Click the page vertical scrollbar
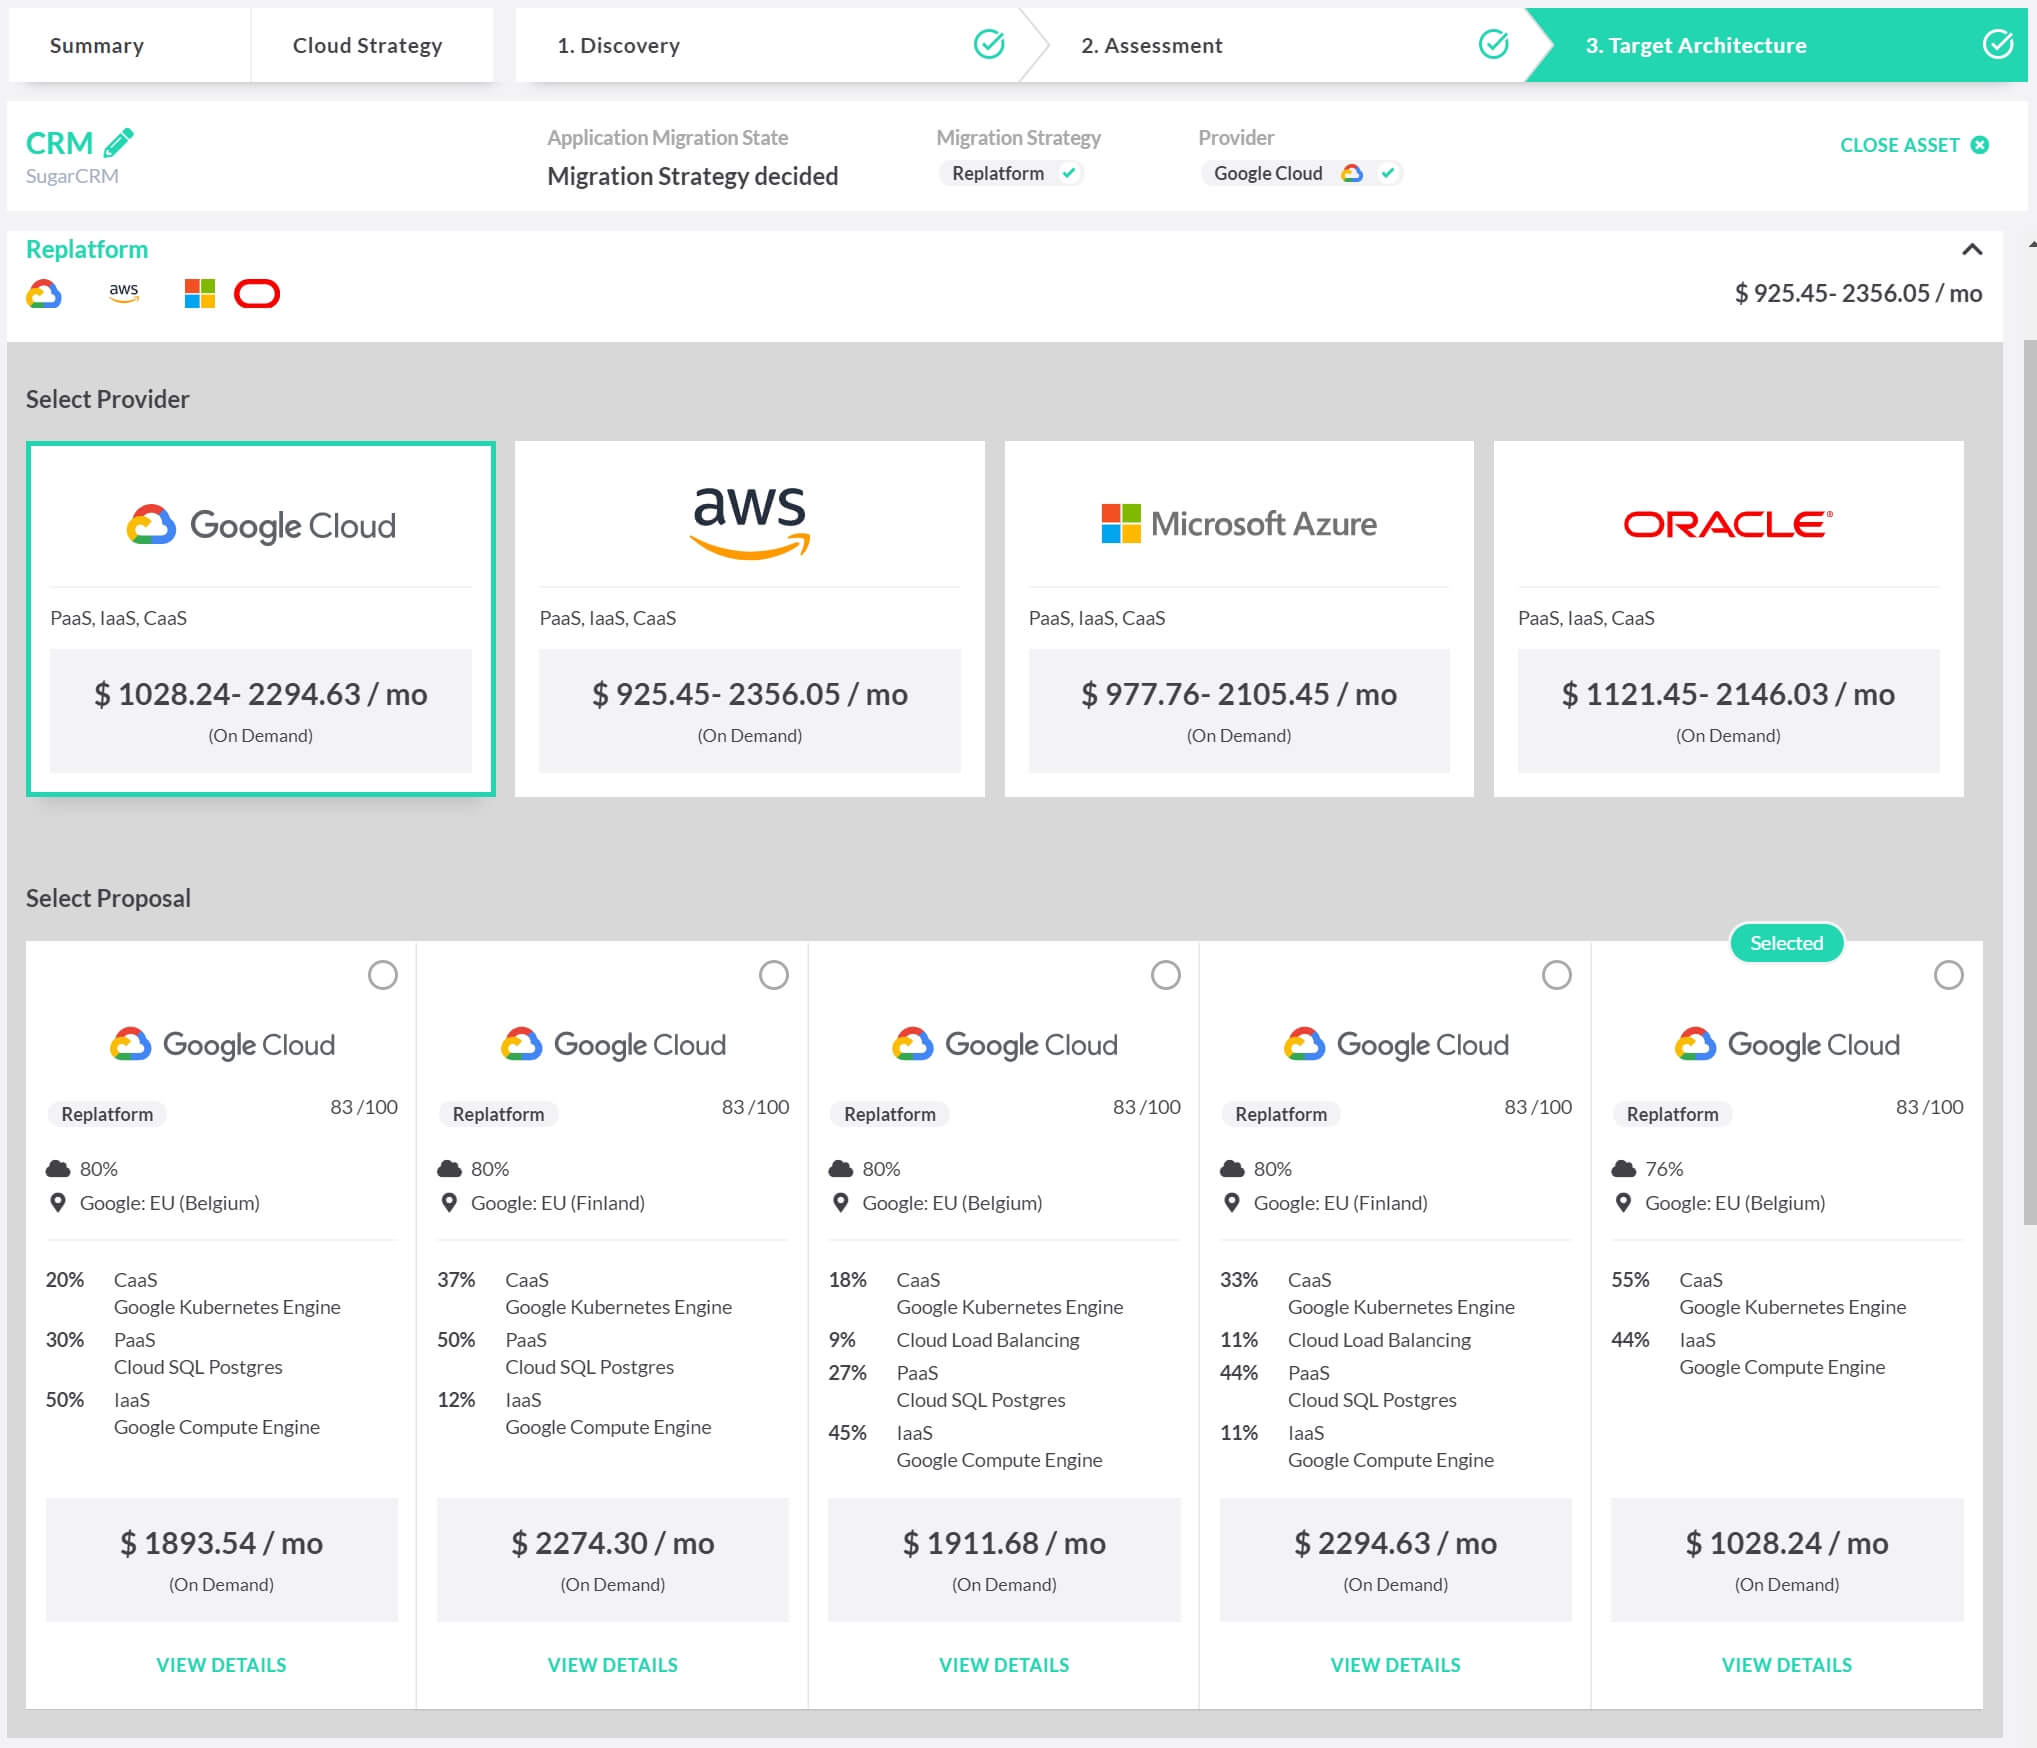 2029,780
